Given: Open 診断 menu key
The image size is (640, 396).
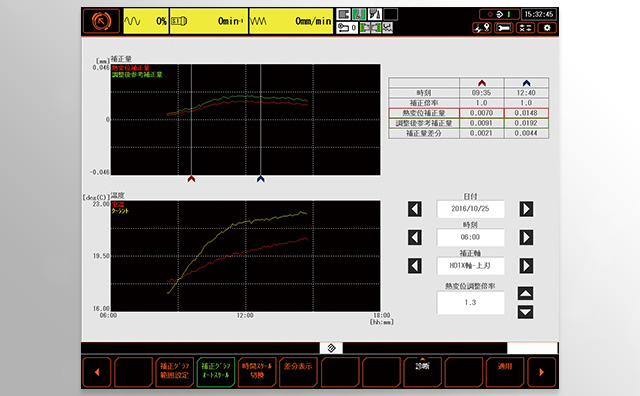Looking at the screenshot, I should [422, 372].
